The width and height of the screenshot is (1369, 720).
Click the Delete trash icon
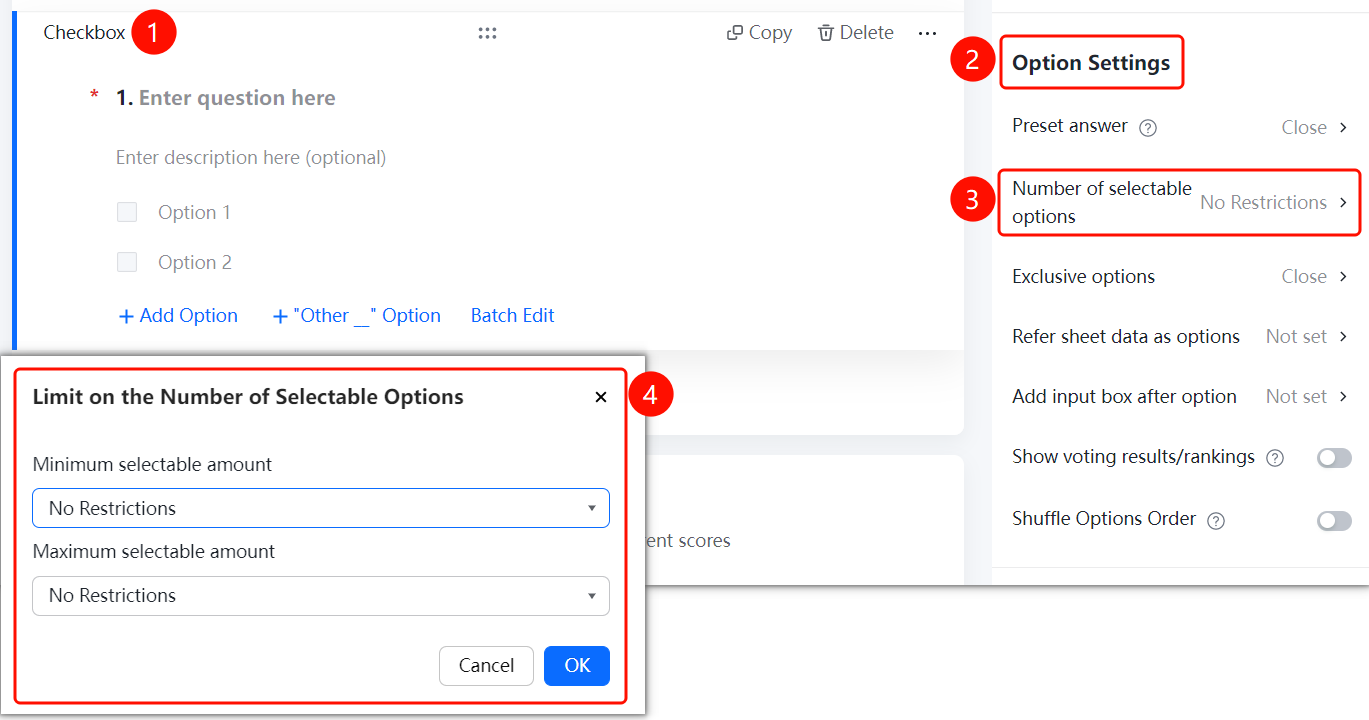coord(826,33)
